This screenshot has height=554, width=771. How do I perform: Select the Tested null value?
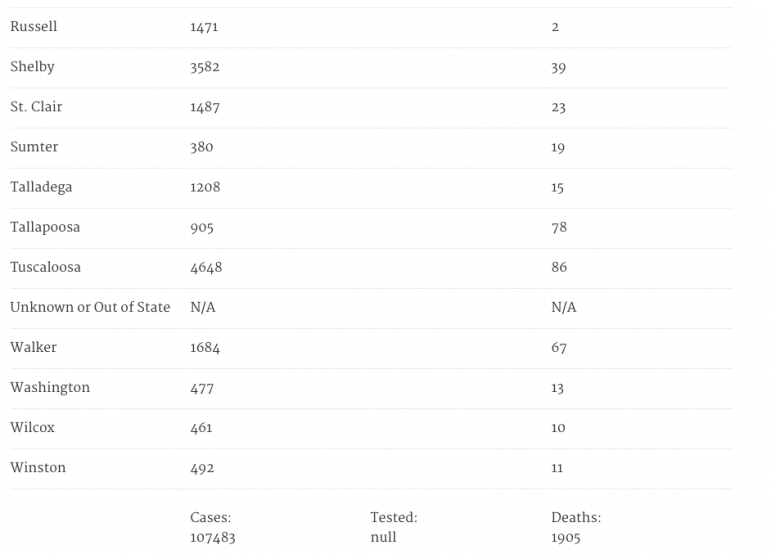click(x=383, y=537)
